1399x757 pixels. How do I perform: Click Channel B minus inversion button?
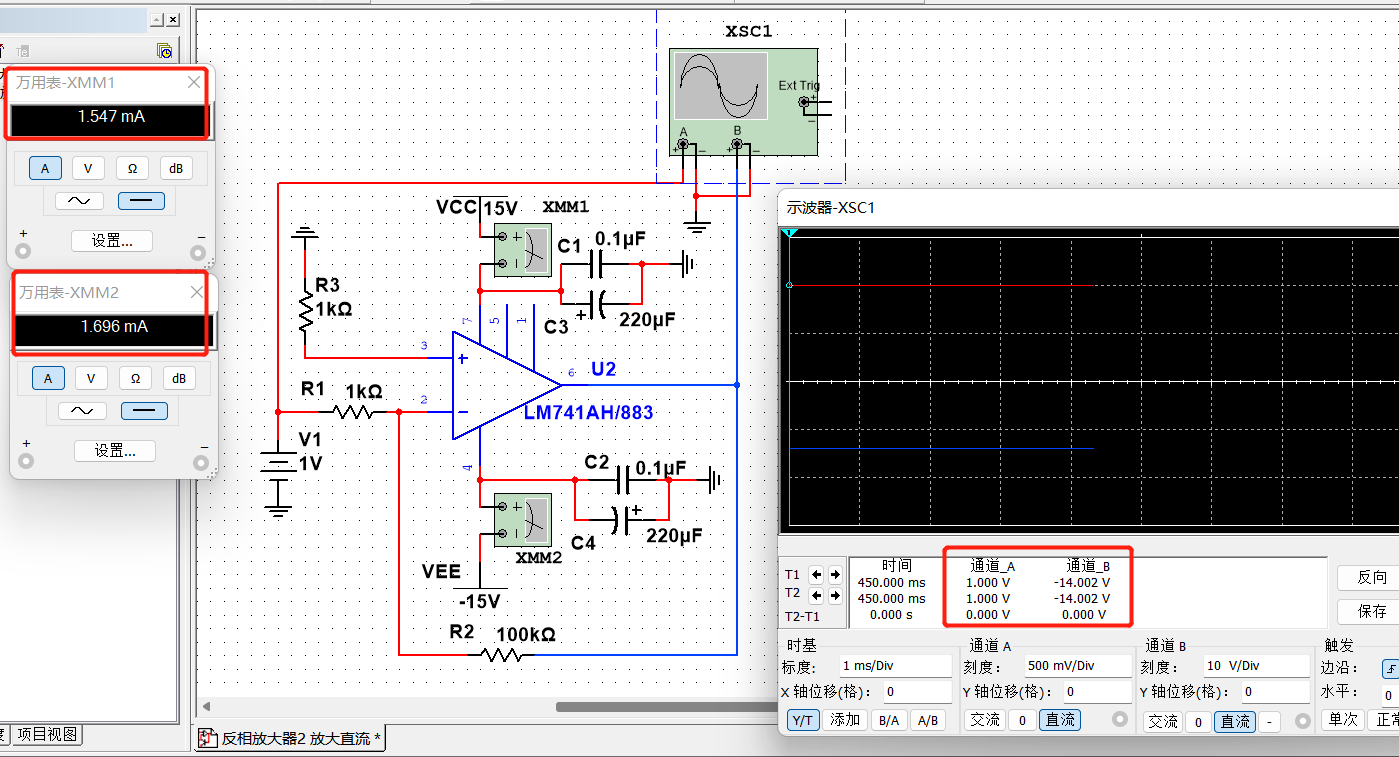[1269, 721]
